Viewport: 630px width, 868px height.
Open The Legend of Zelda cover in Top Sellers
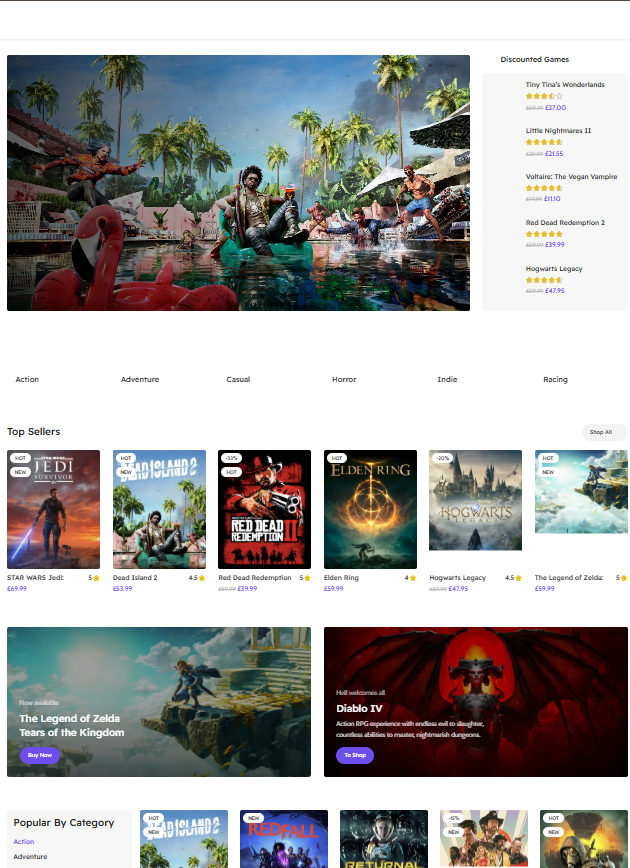(x=581, y=492)
